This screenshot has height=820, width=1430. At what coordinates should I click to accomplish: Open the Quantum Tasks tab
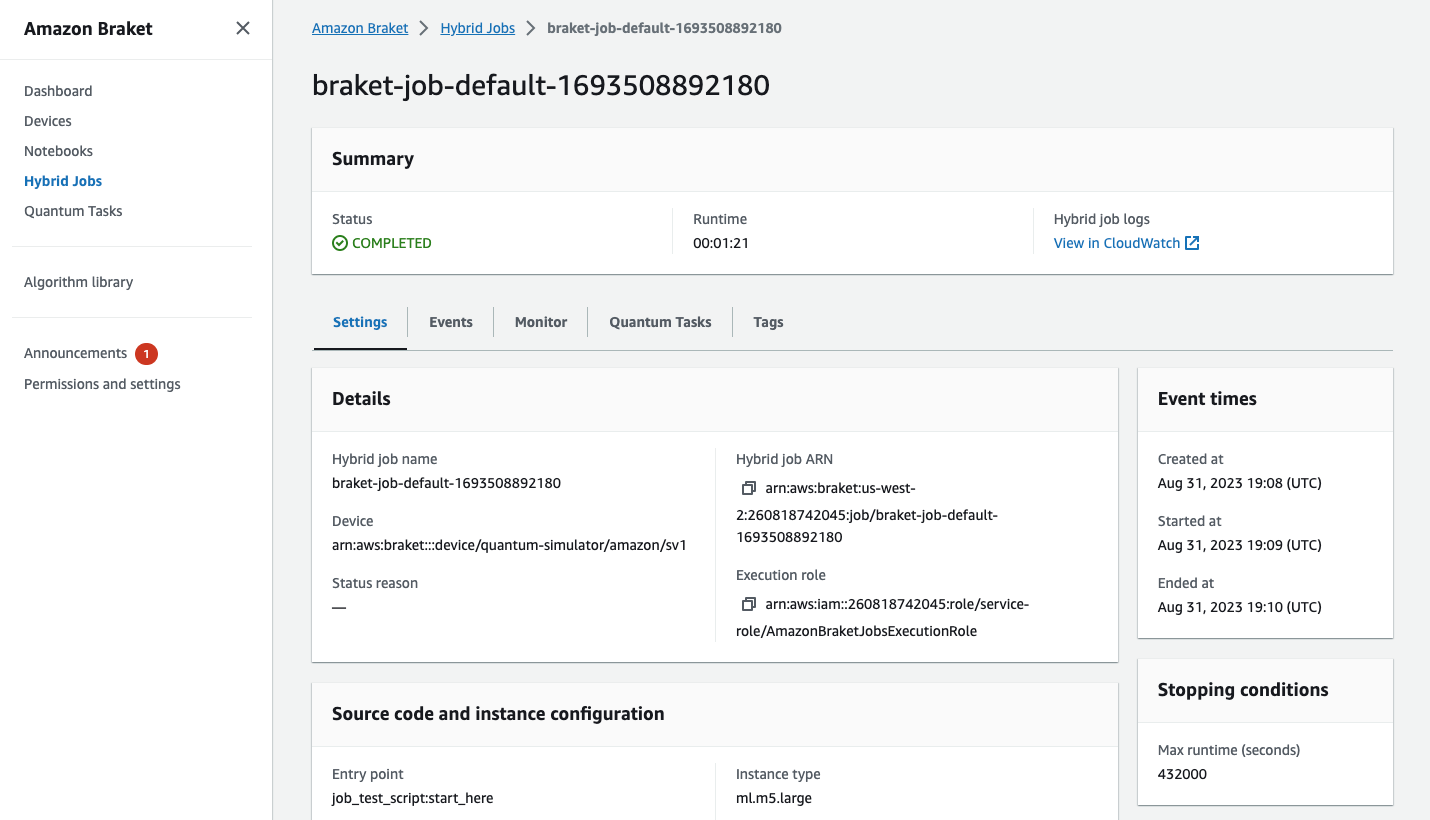pyautogui.click(x=660, y=322)
